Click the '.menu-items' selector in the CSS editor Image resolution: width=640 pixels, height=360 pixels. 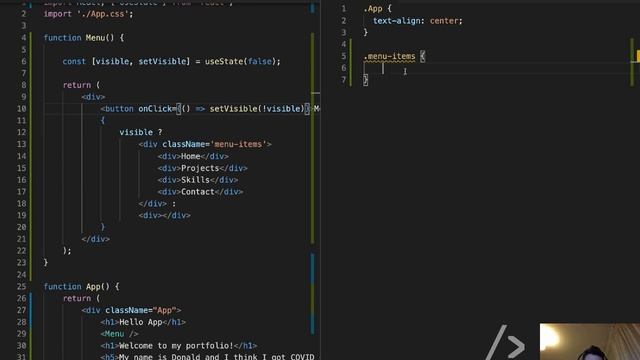click(389, 56)
